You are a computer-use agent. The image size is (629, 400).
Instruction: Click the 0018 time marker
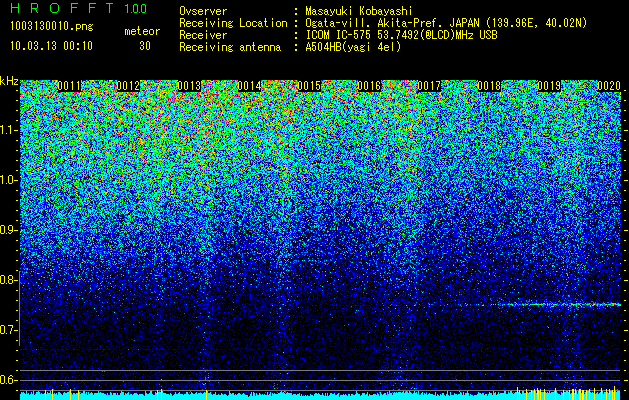point(489,86)
